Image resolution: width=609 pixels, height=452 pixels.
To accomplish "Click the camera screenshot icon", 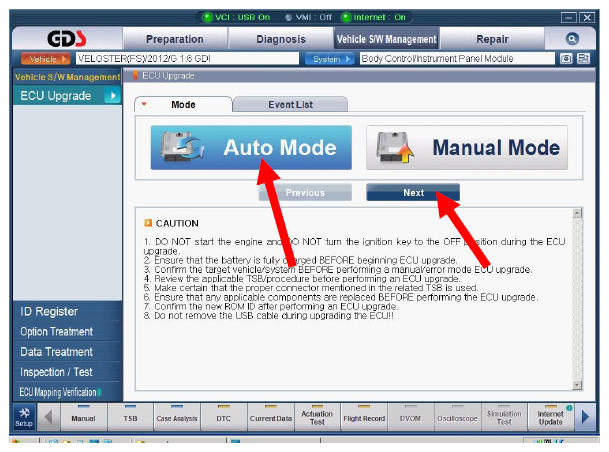I will point(566,59).
